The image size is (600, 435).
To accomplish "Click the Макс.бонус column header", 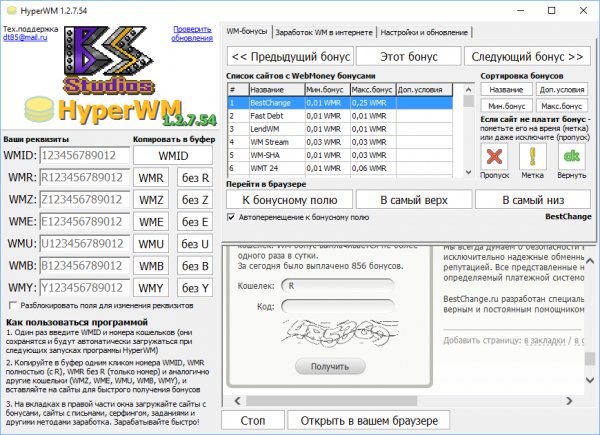I will point(373,90).
